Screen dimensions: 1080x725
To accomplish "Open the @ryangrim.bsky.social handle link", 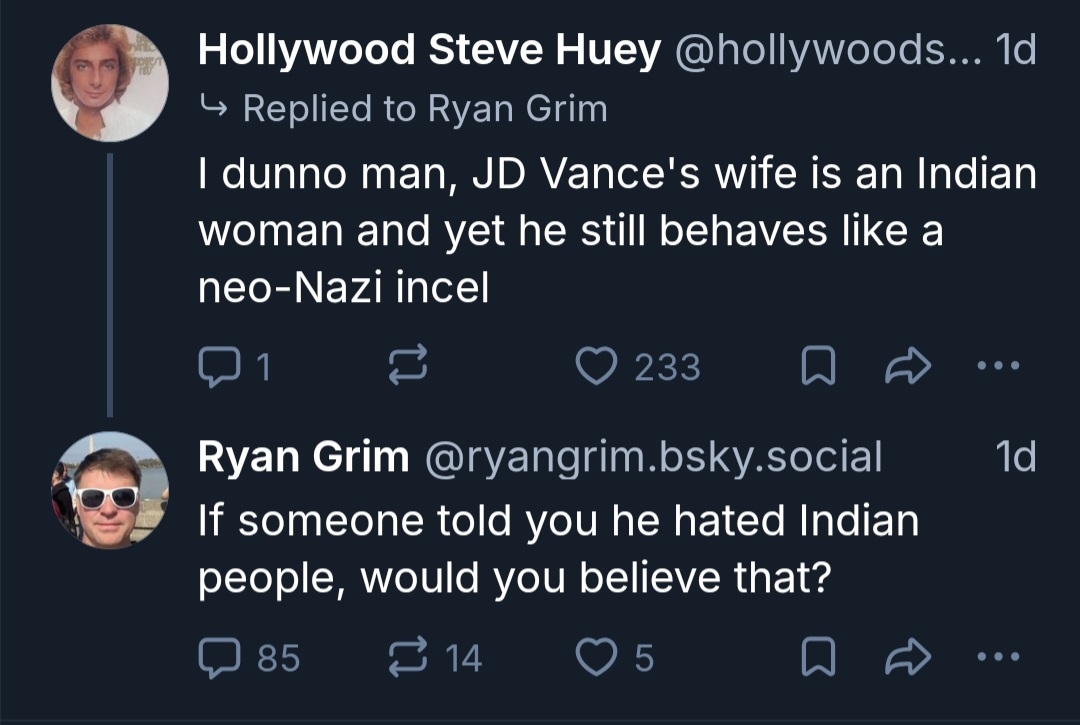I will tap(654, 457).
